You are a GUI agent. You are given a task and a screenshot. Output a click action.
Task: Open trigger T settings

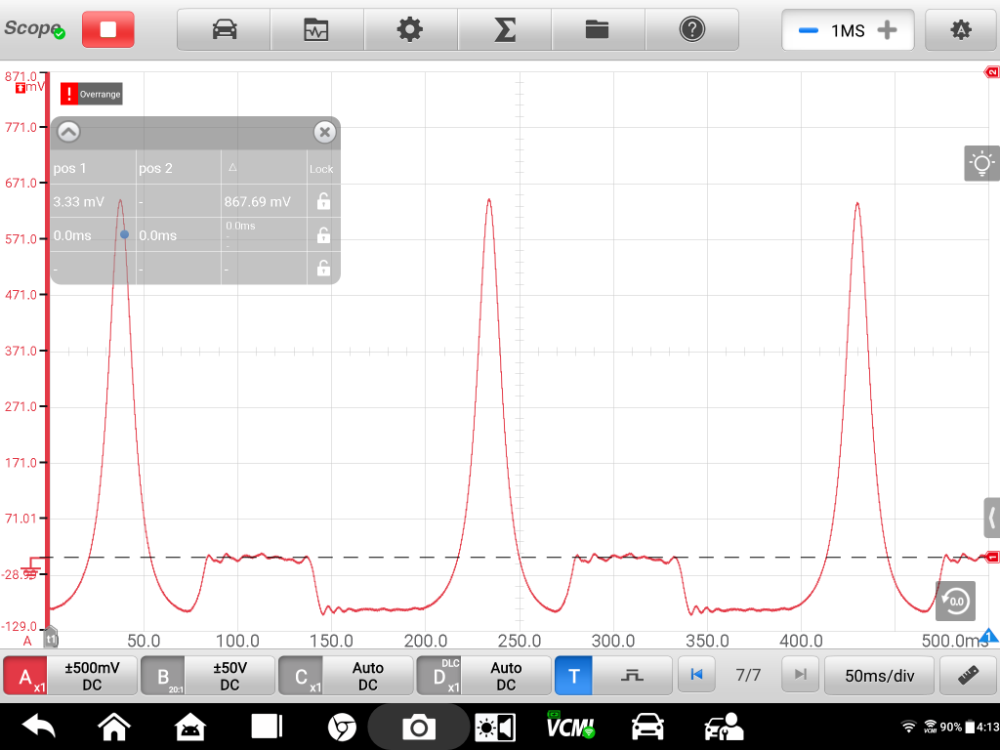pyautogui.click(x=573, y=676)
